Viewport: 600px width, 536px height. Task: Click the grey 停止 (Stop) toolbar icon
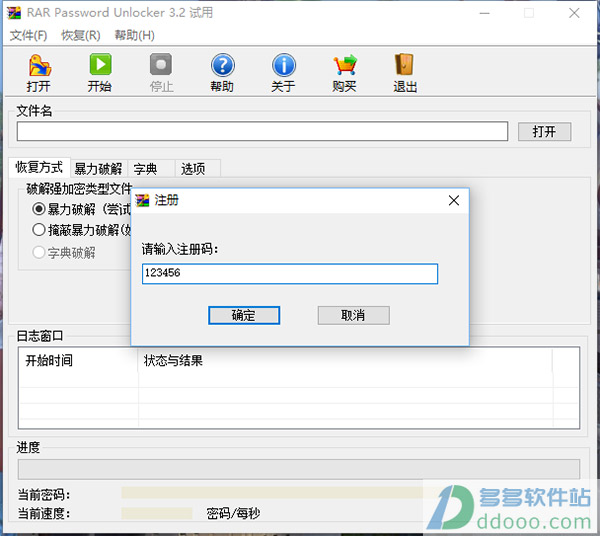161,73
